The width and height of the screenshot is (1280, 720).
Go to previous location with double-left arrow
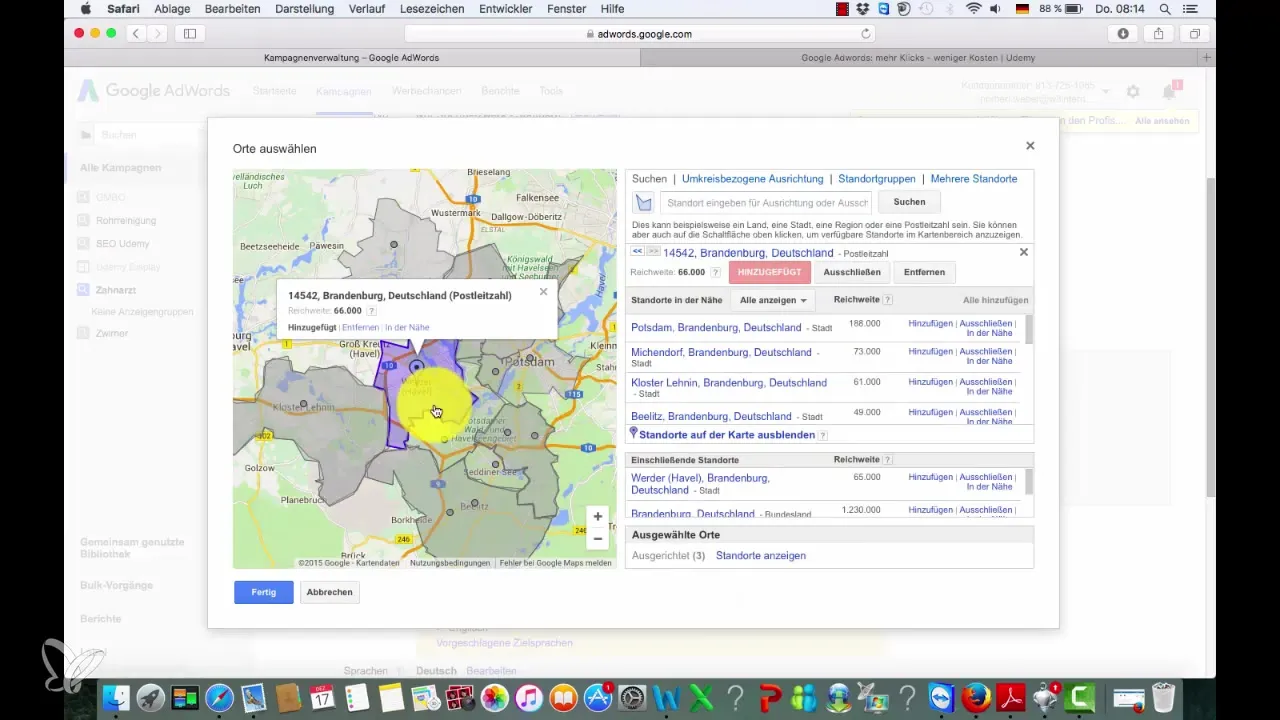click(x=638, y=252)
